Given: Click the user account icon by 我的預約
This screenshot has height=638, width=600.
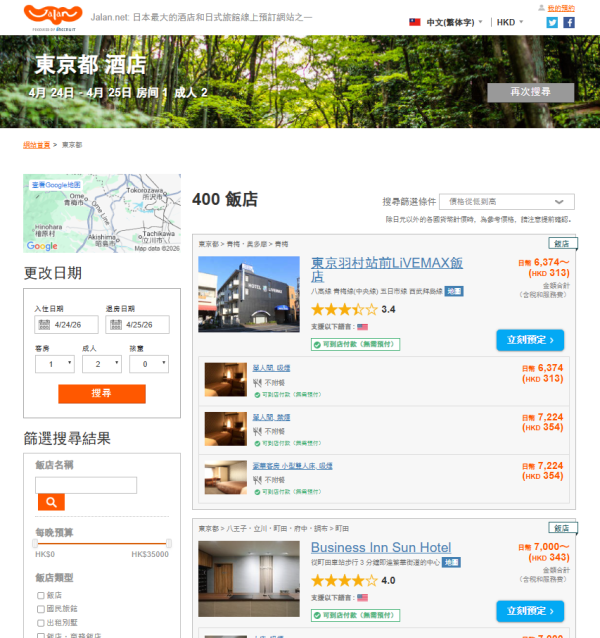Looking at the screenshot, I should point(541,8).
